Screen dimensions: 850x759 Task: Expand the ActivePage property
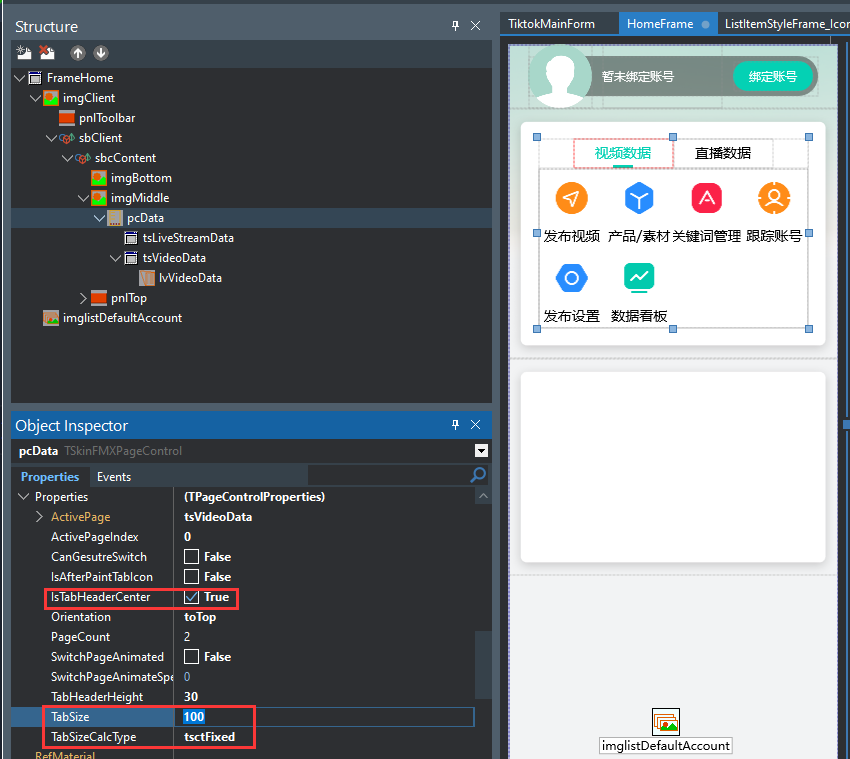[x=39, y=517]
